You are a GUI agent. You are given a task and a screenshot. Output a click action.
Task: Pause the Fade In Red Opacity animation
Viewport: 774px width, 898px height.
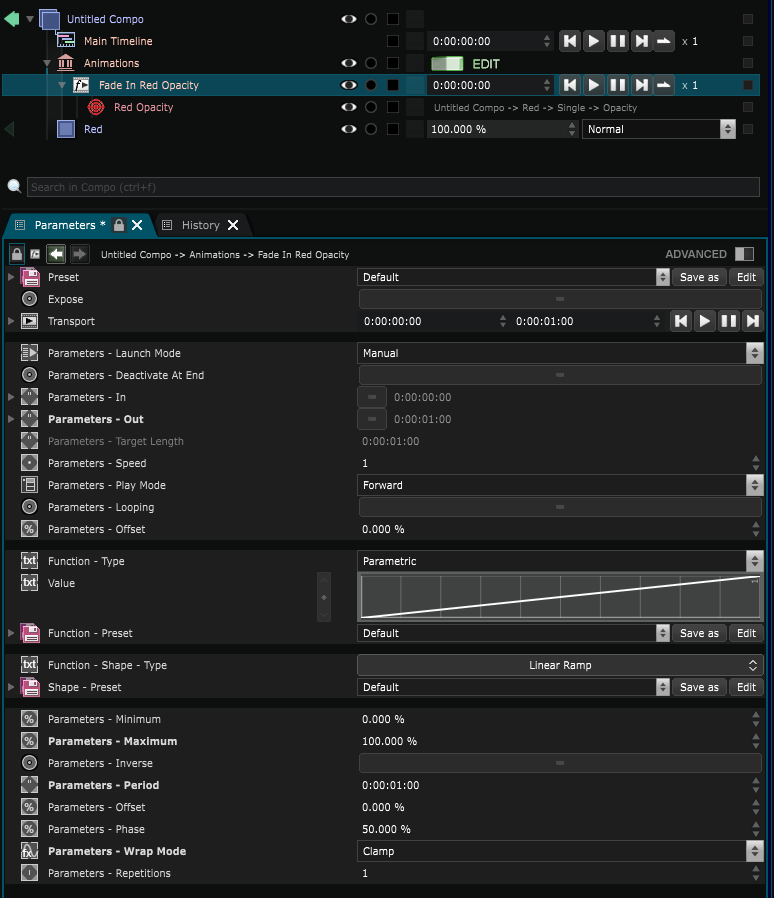pyautogui.click(x=618, y=85)
